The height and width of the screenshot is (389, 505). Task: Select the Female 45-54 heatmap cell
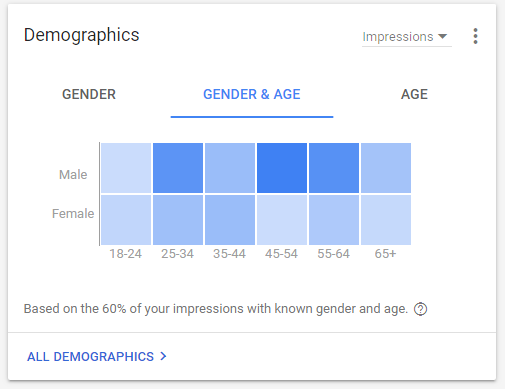click(282, 220)
